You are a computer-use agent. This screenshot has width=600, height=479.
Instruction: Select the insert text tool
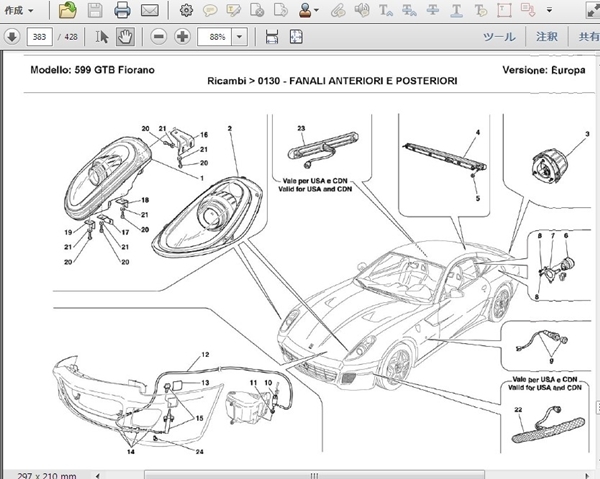pos(385,10)
